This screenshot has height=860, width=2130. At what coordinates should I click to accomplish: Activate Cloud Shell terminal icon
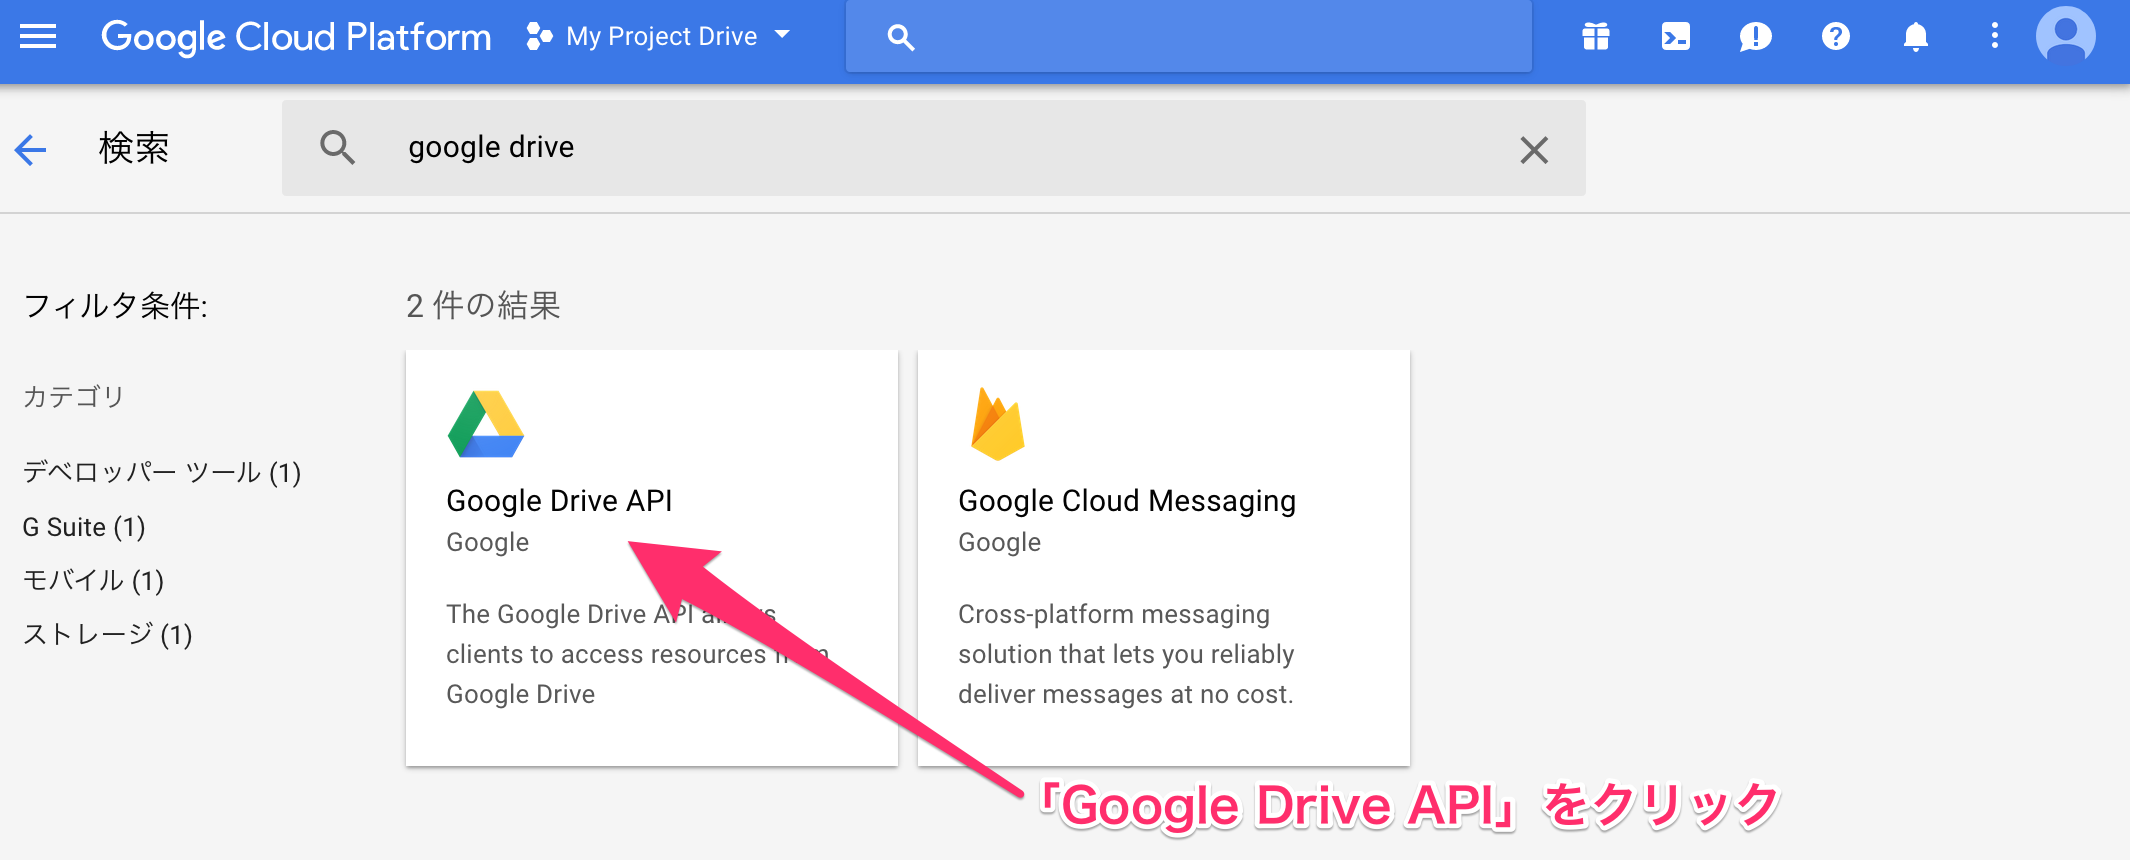pyautogui.click(x=1676, y=37)
